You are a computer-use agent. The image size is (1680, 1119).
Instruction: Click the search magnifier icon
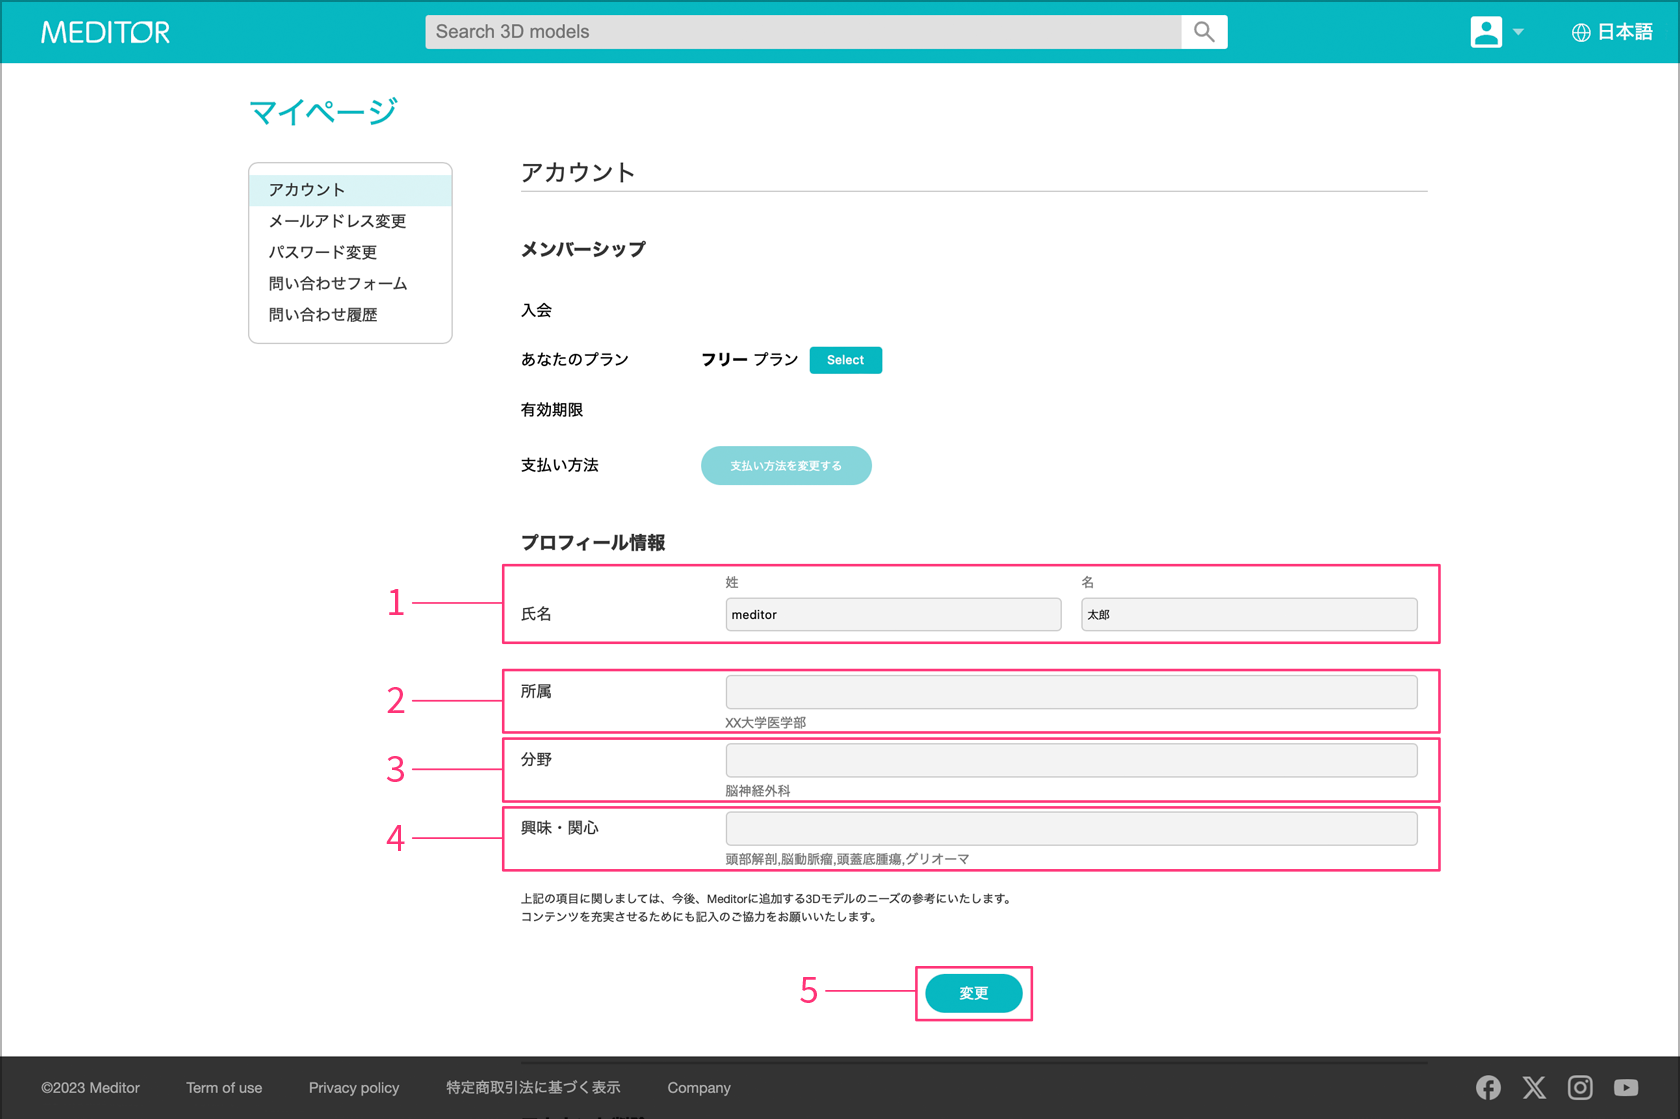(x=1204, y=32)
